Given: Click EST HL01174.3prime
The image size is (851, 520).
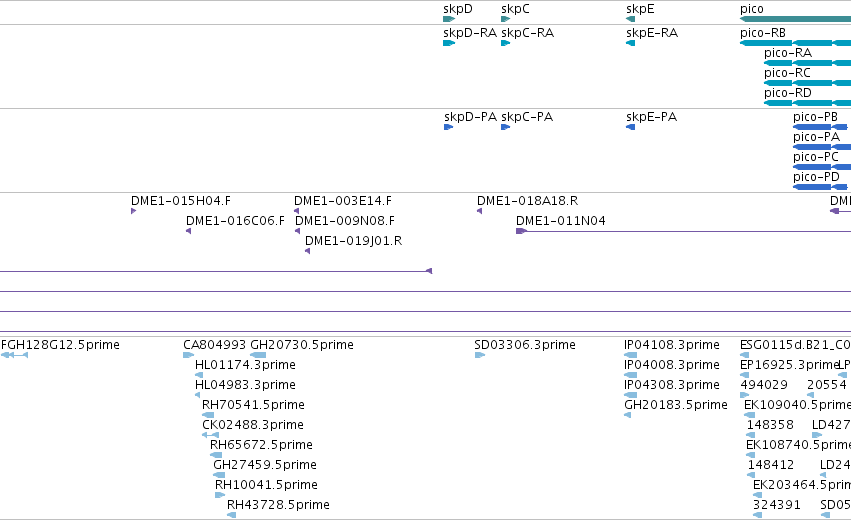Looking at the screenshot, I should coord(199,375).
